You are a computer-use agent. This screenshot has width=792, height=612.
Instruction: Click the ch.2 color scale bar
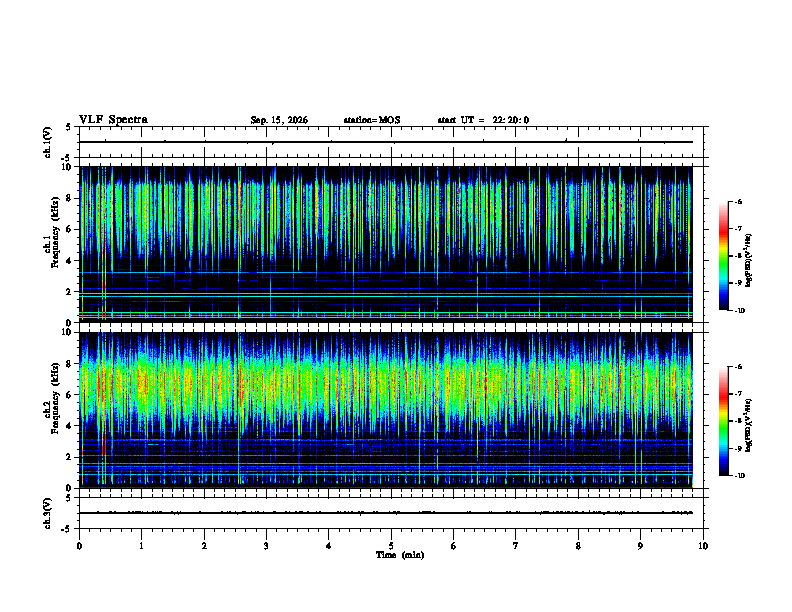pos(723,421)
